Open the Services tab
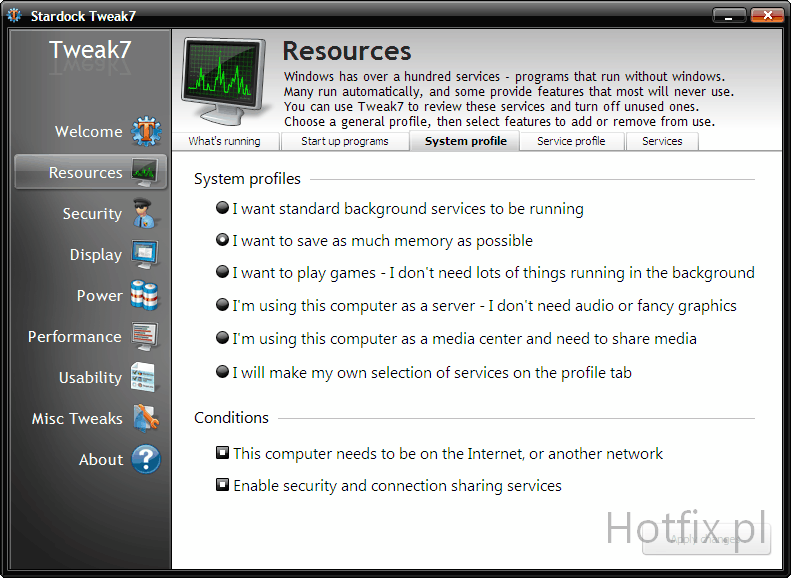 tap(662, 141)
